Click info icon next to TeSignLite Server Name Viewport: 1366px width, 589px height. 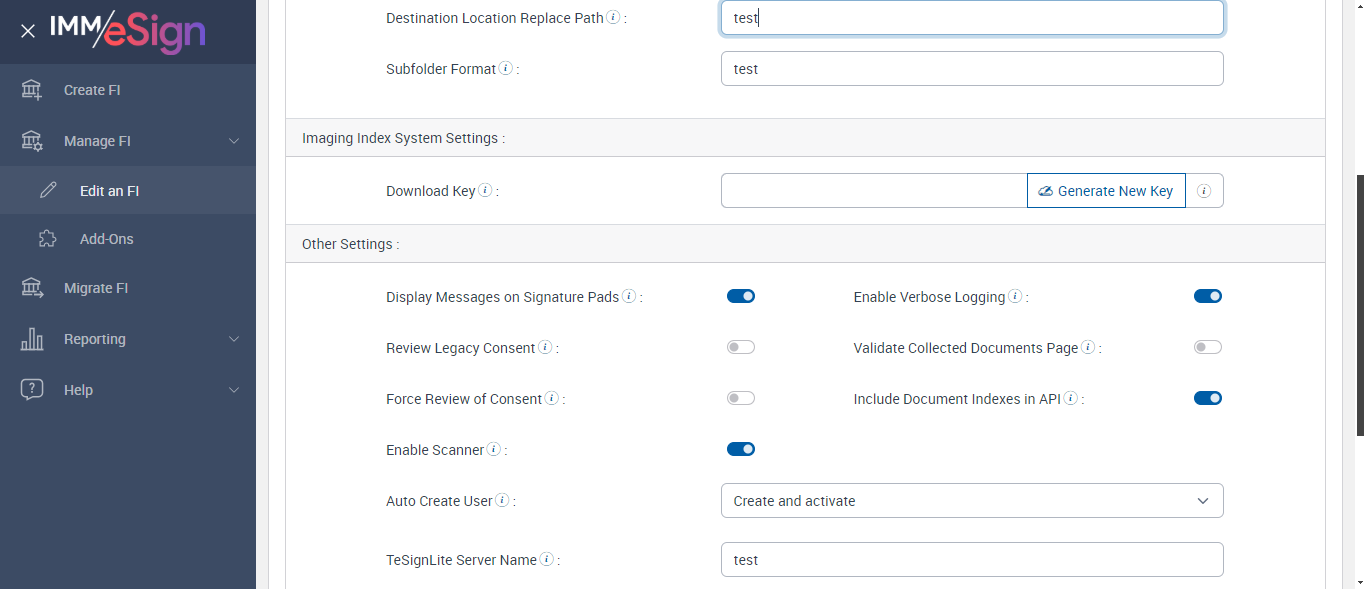click(547, 559)
